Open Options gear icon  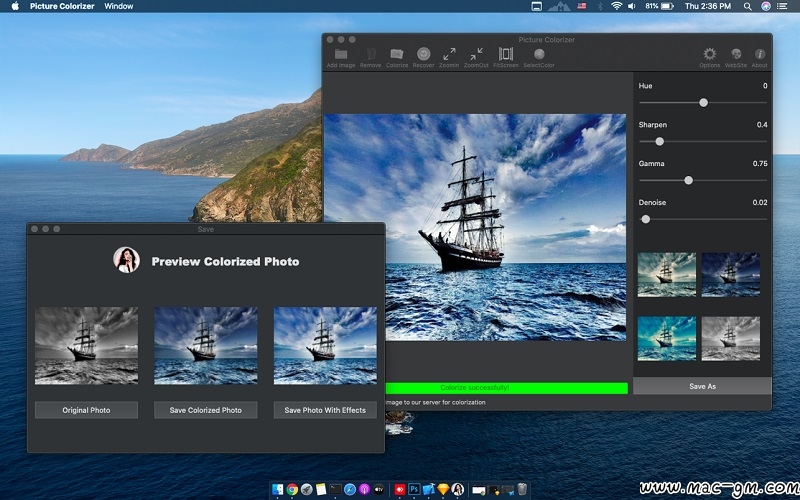tap(710, 54)
